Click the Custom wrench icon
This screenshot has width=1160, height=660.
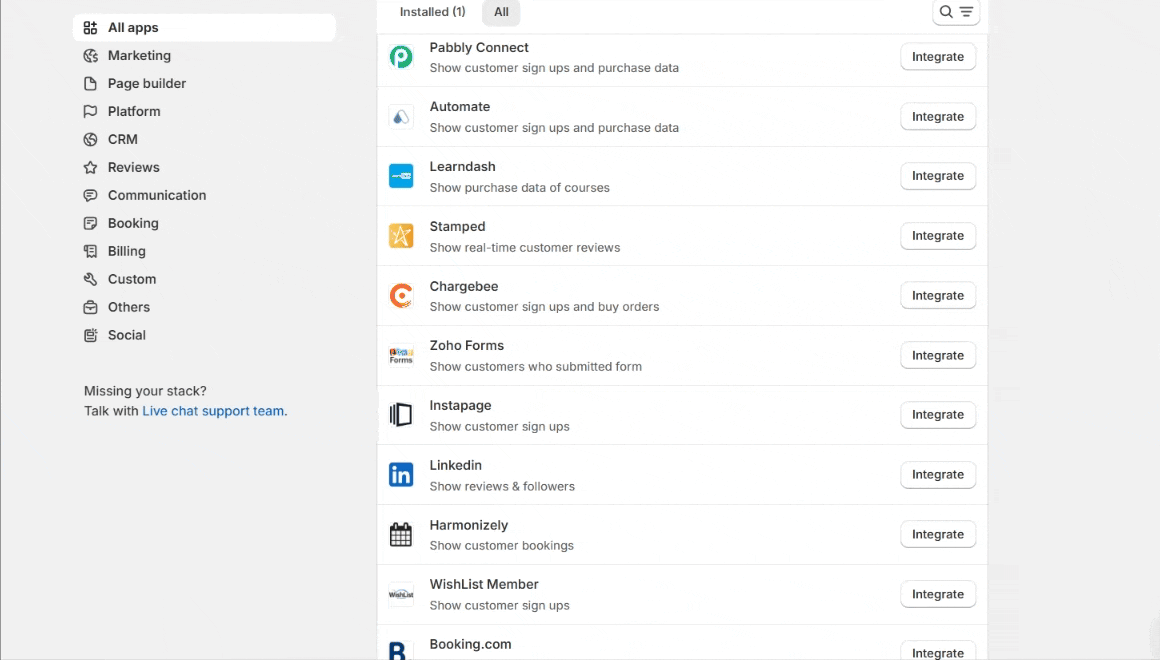click(x=90, y=279)
